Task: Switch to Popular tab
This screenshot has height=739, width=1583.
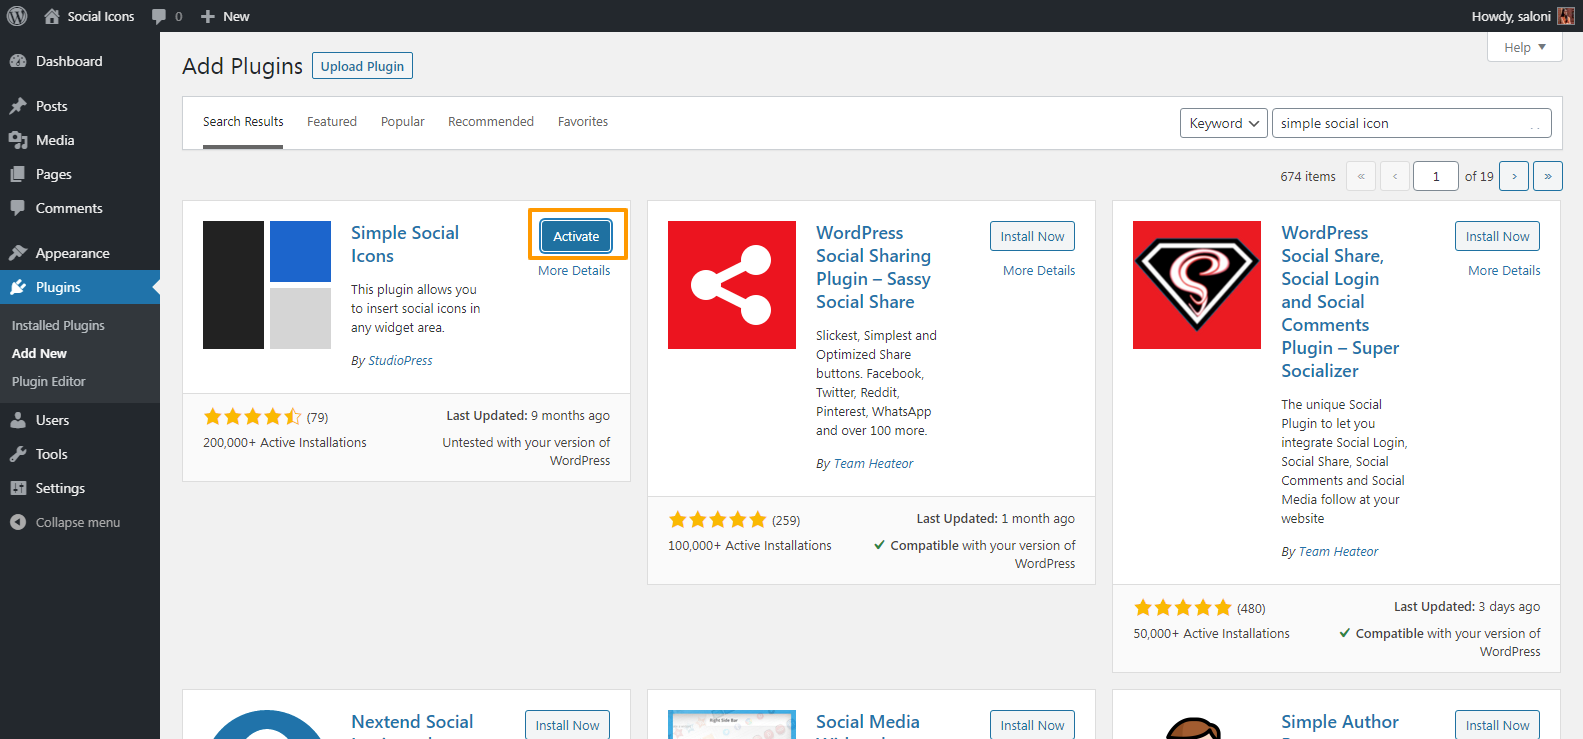Action: coord(403,122)
